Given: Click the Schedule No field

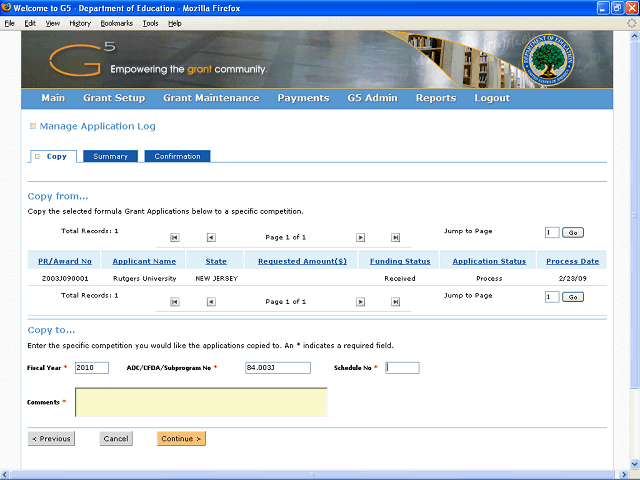Looking at the screenshot, I should coord(402,368).
